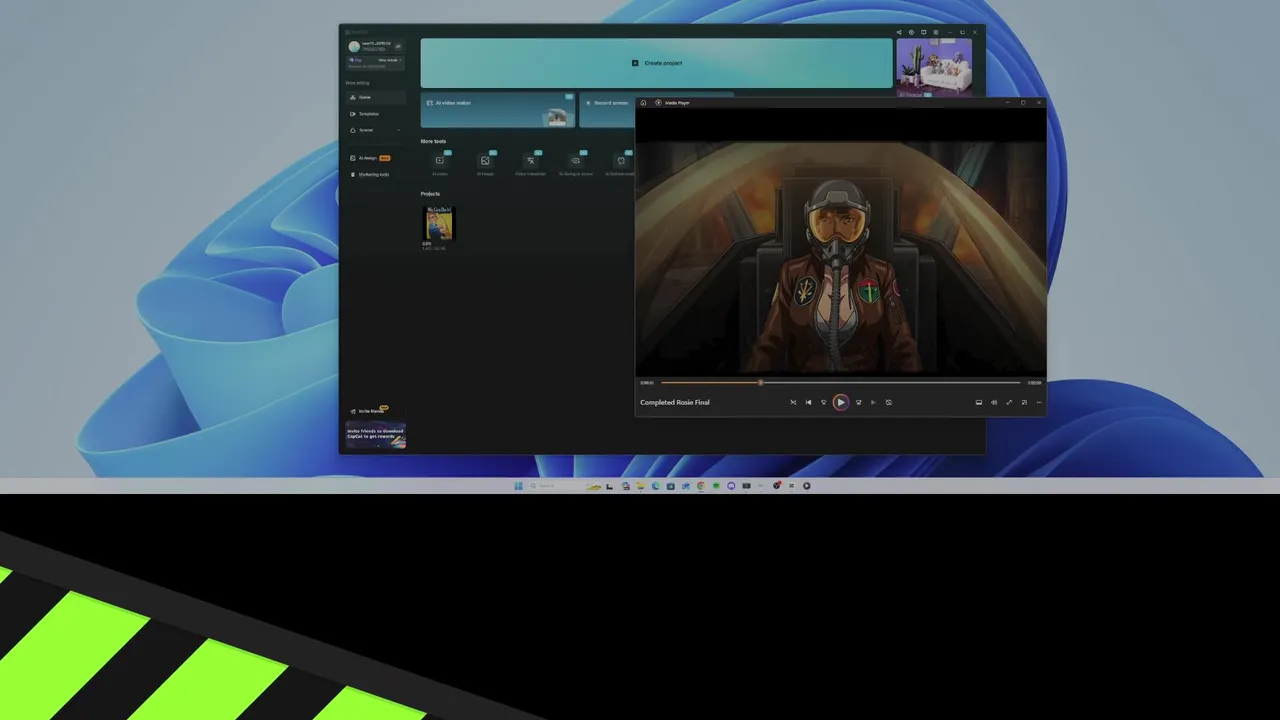The height and width of the screenshot is (720, 1280).
Task: Click the CapCut profile avatar
Action: click(354, 46)
